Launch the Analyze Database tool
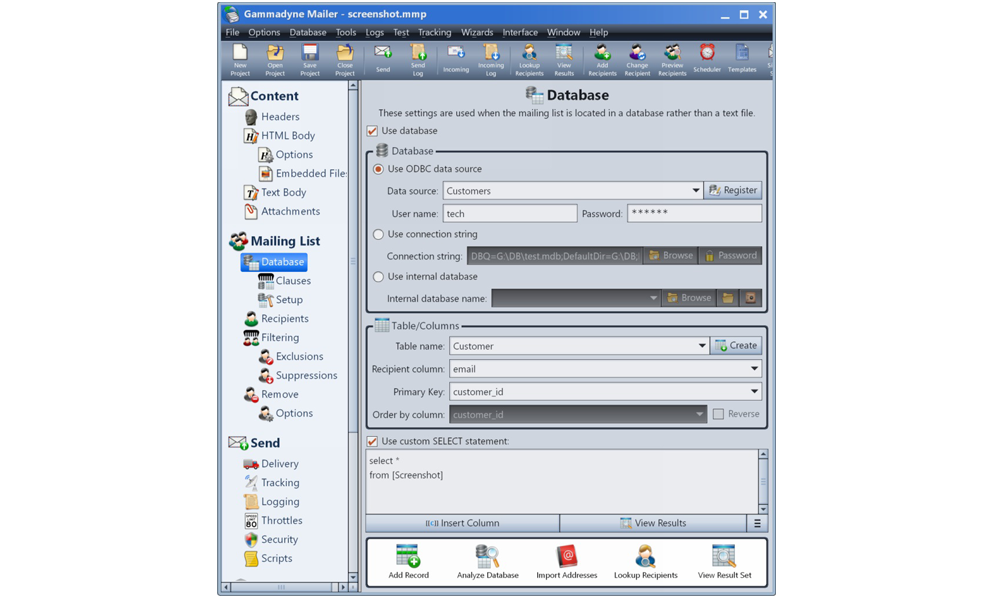Viewport: 1000px width, 600px height. [x=487, y=561]
